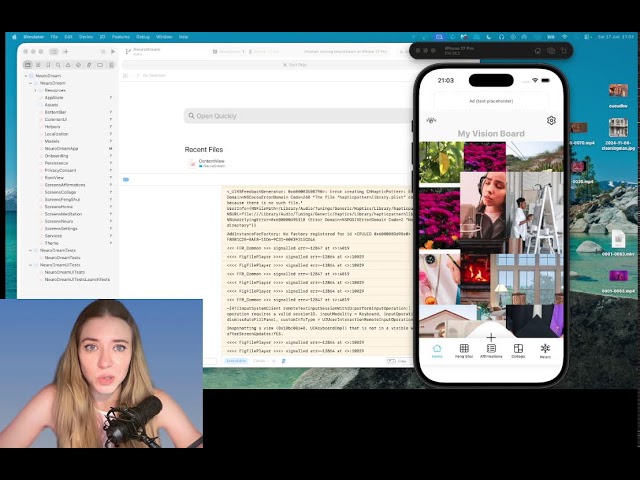Open the Bookmarks navigator icon
The image size is (640, 480).
(x=48, y=64)
